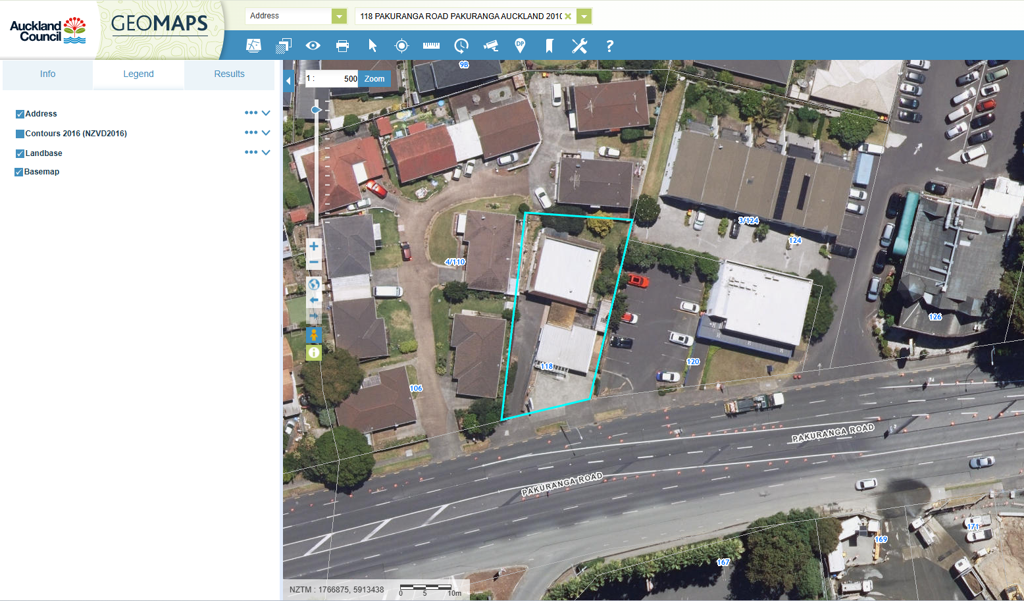Switch to the Info tab
1024x601 pixels.
[x=48, y=74]
